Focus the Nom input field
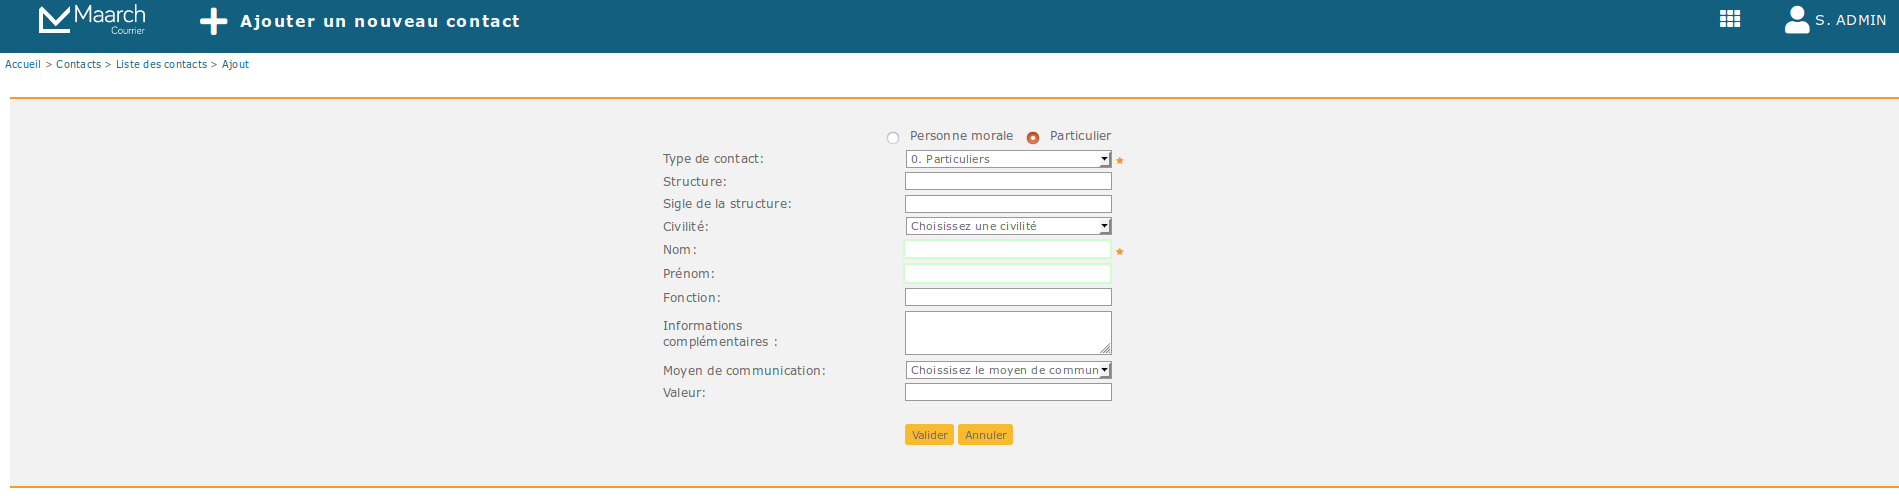Viewport: 1899px width, 496px height. 1008,249
